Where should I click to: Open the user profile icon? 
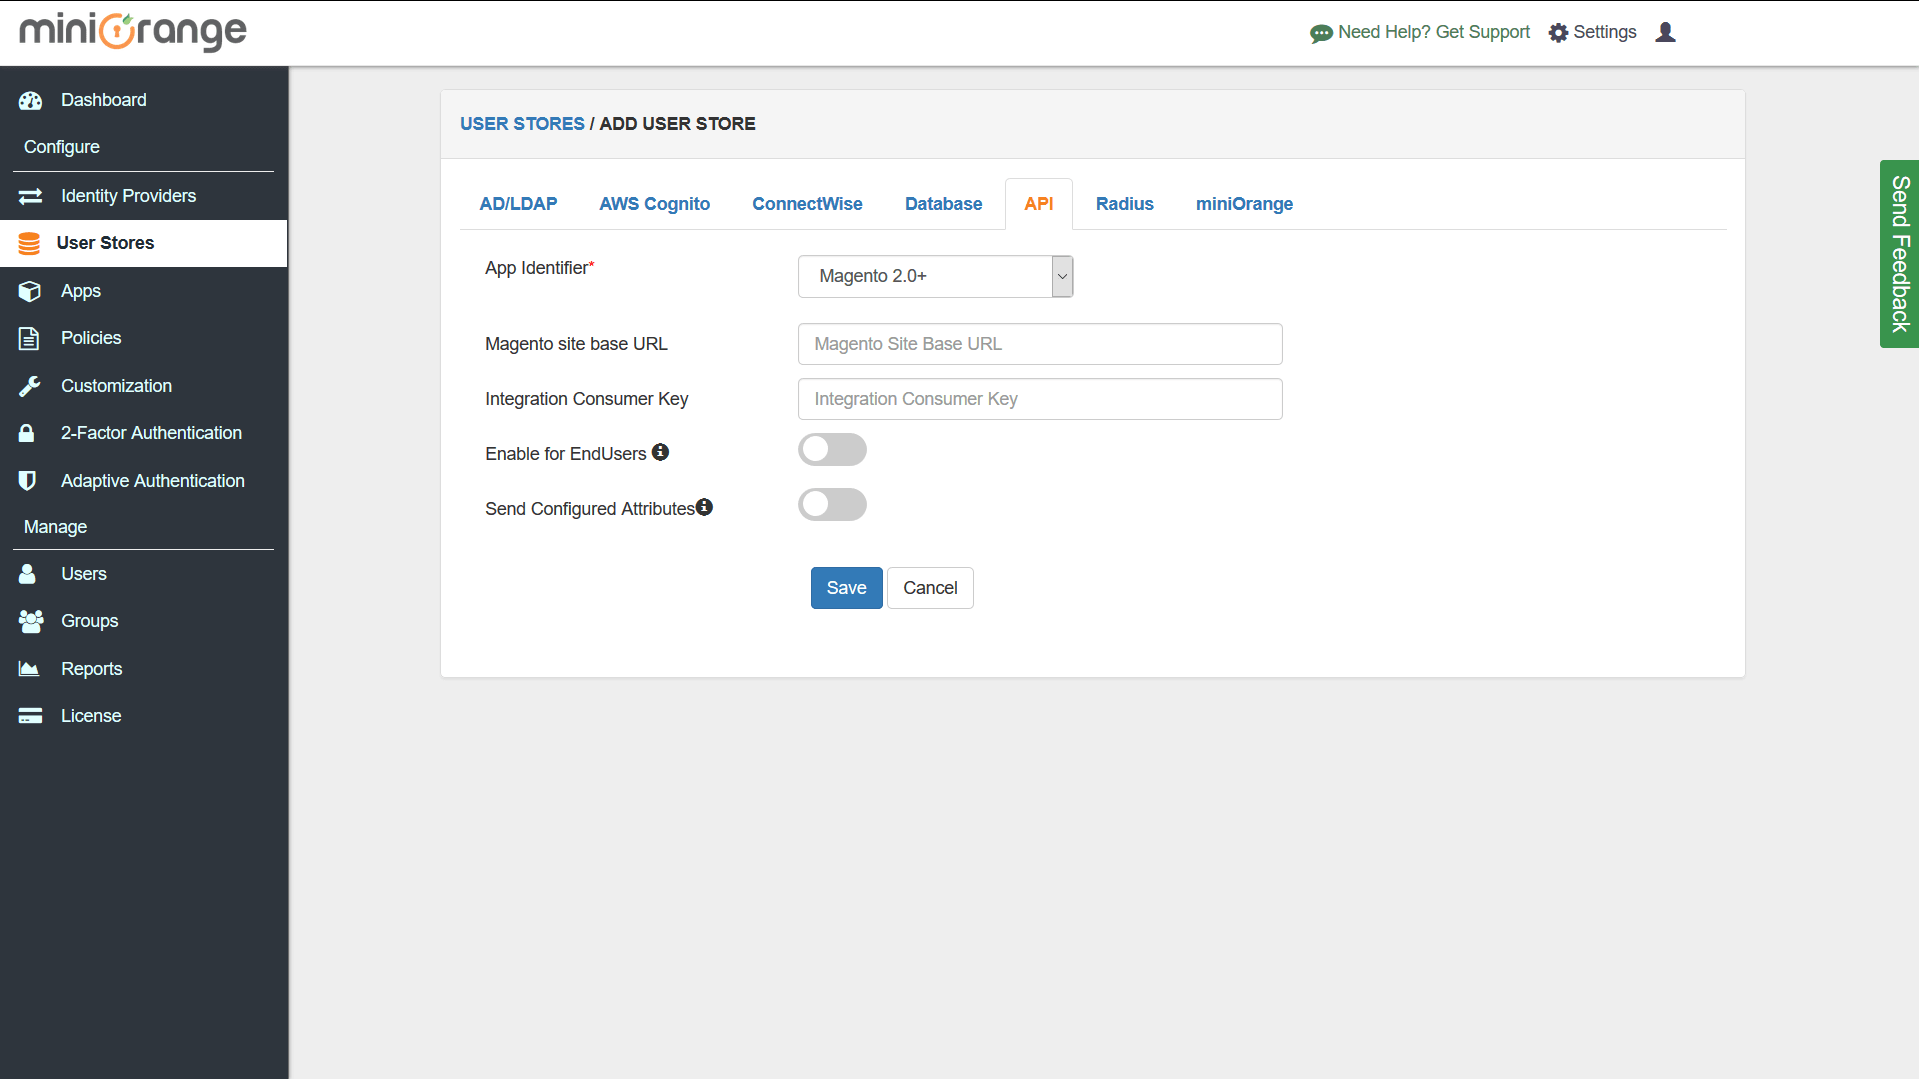point(1665,32)
